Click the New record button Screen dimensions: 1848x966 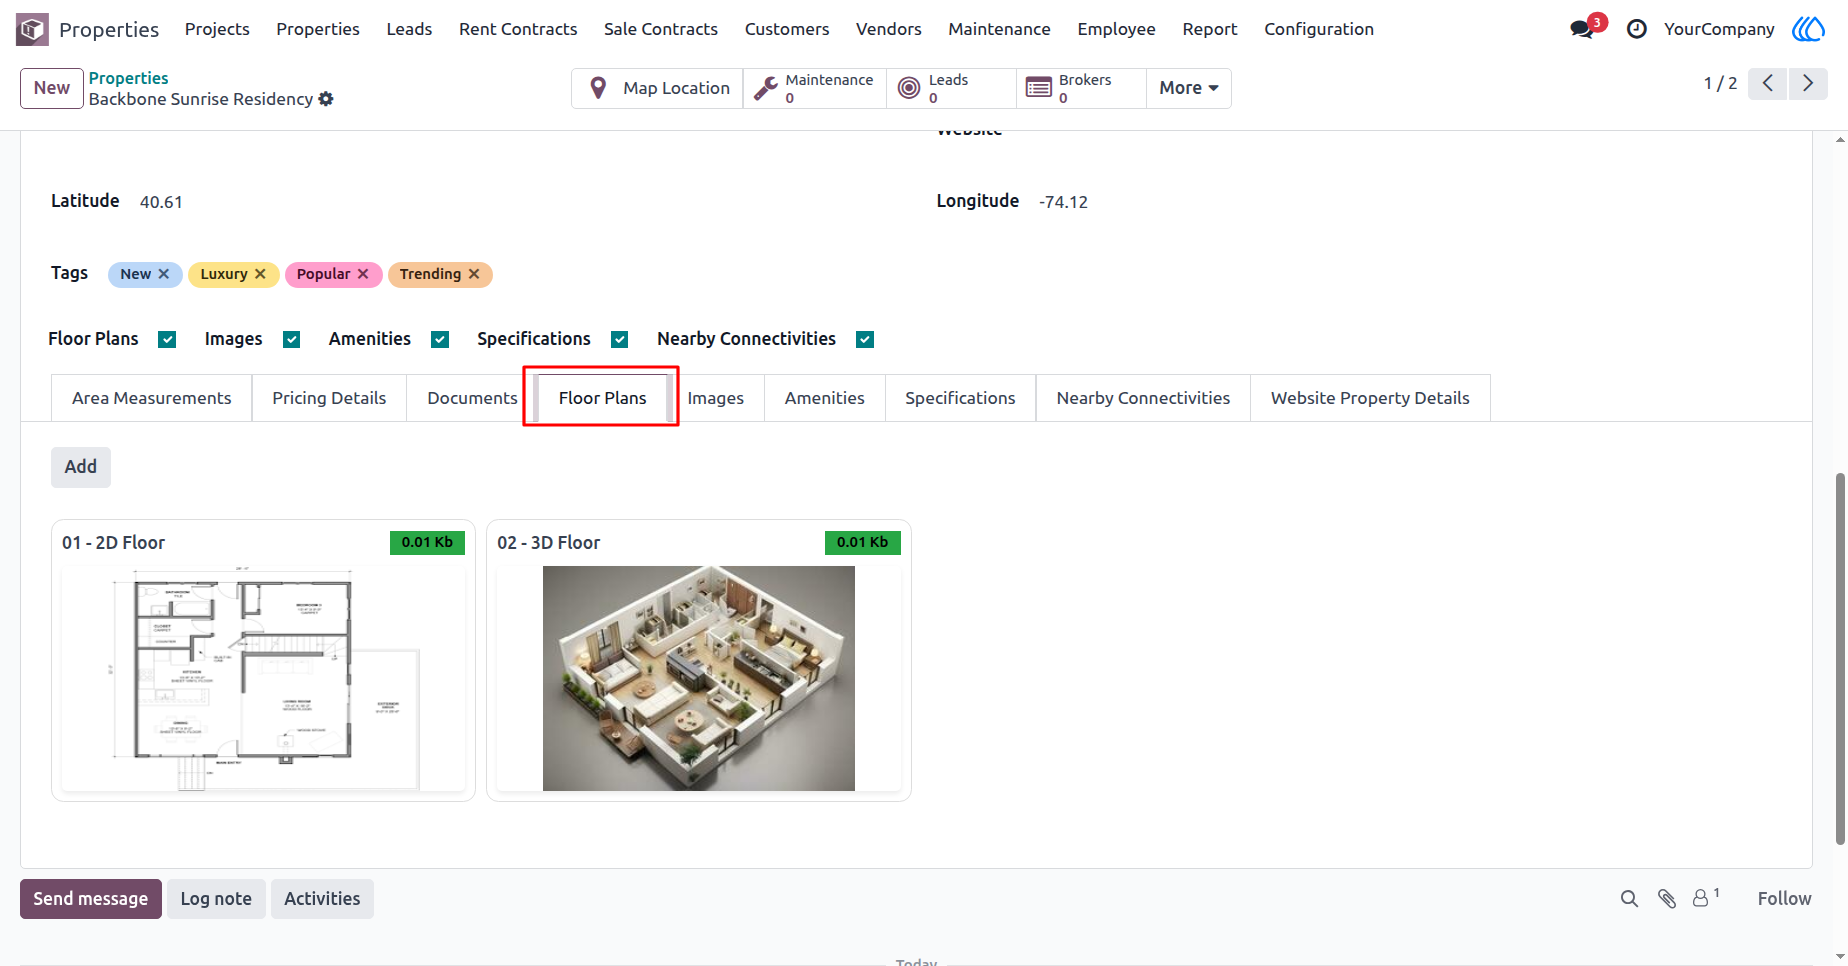pos(52,88)
